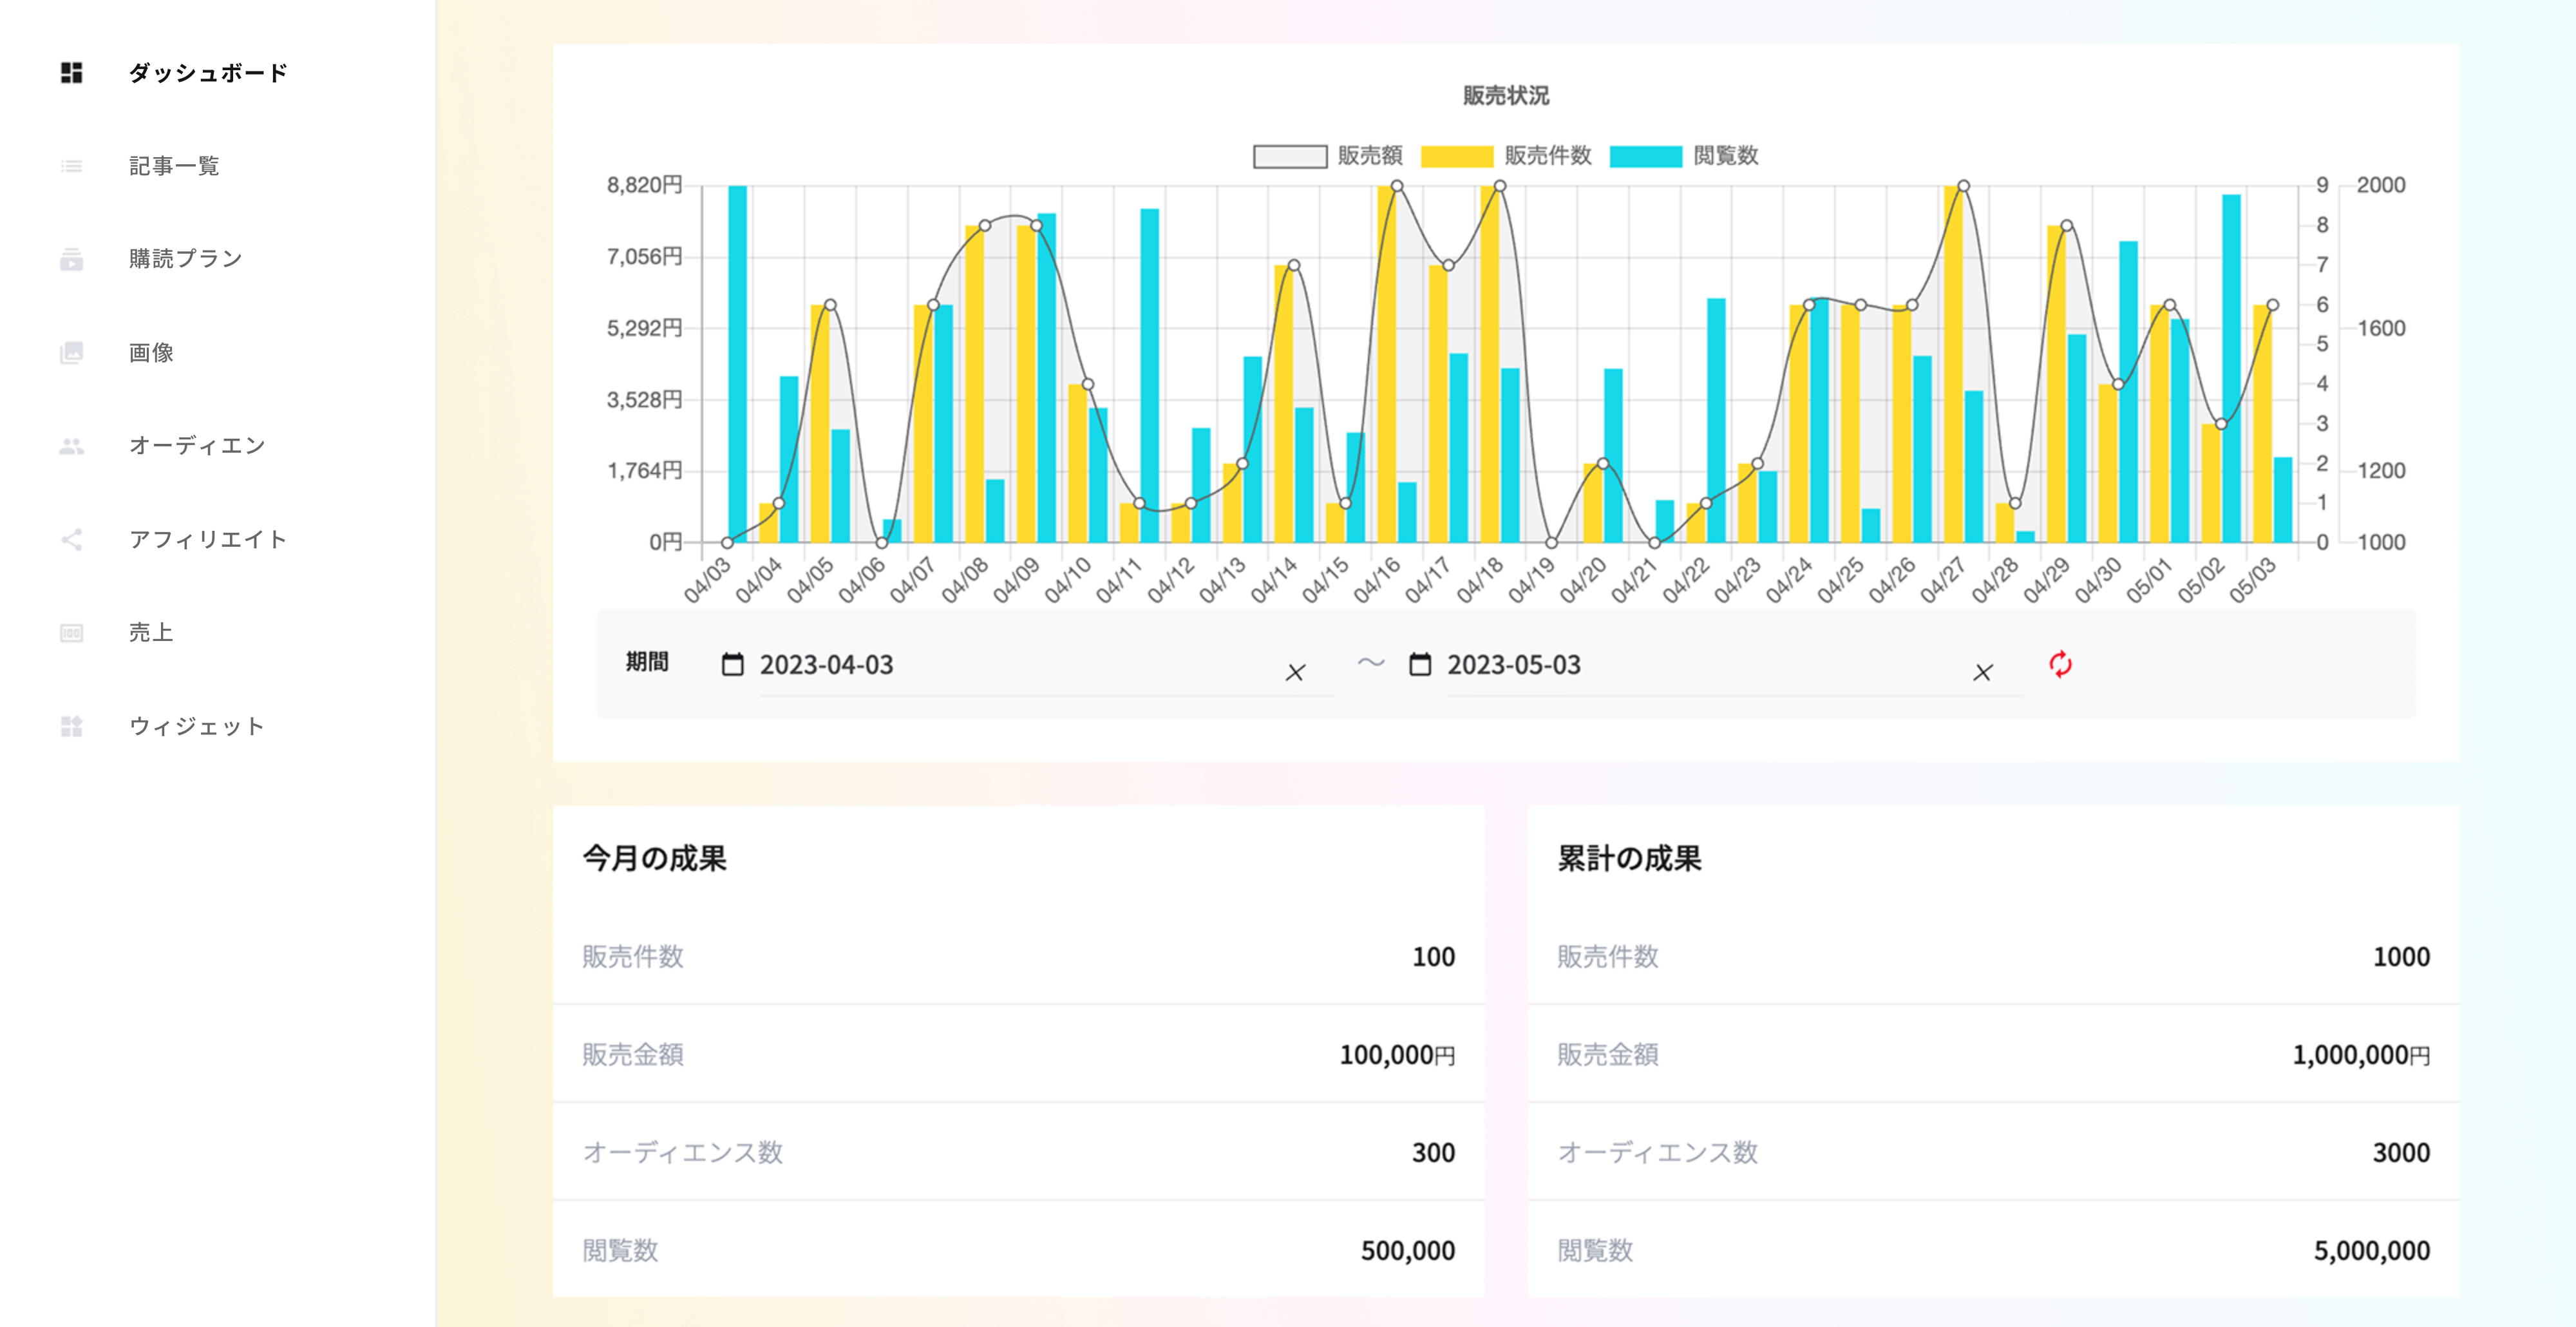Image resolution: width=2576 pixels, height=1327 pixels.
Task: Click the audience people icon in the sidebar
Action: click(x=71, y=446)
